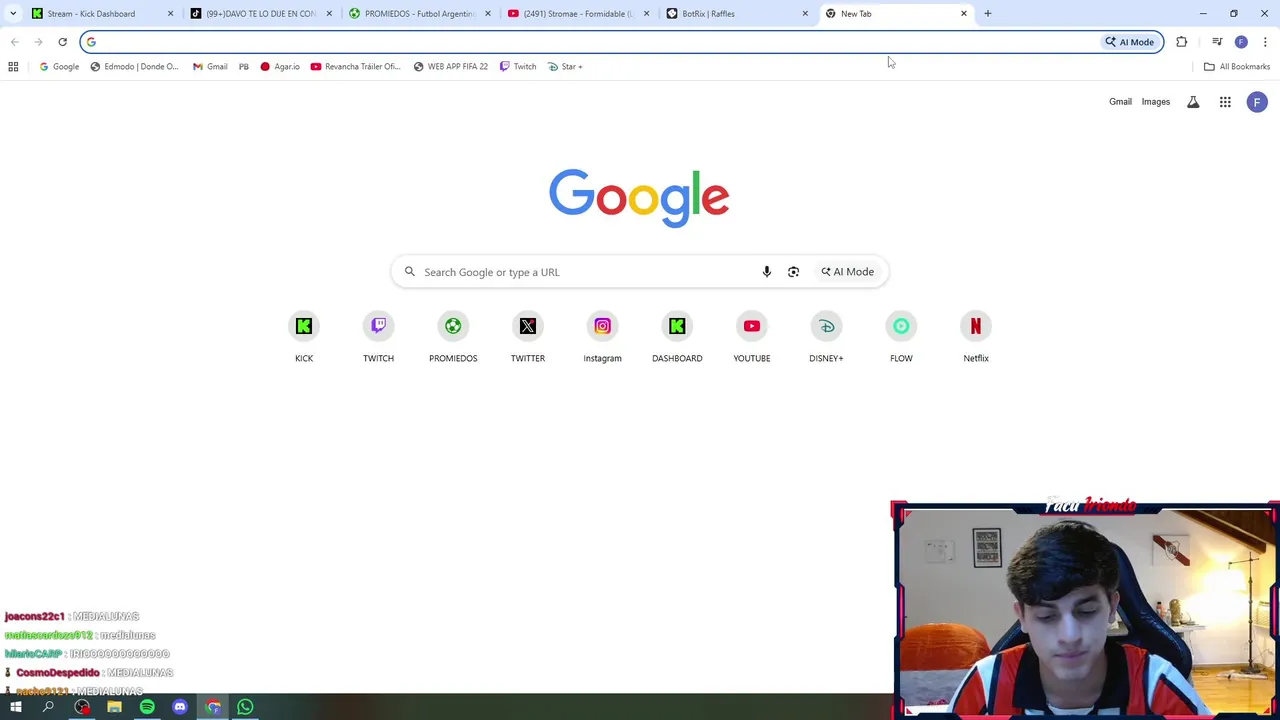Switch to Stromae - Formidable YouTube tab

(578, 14)
